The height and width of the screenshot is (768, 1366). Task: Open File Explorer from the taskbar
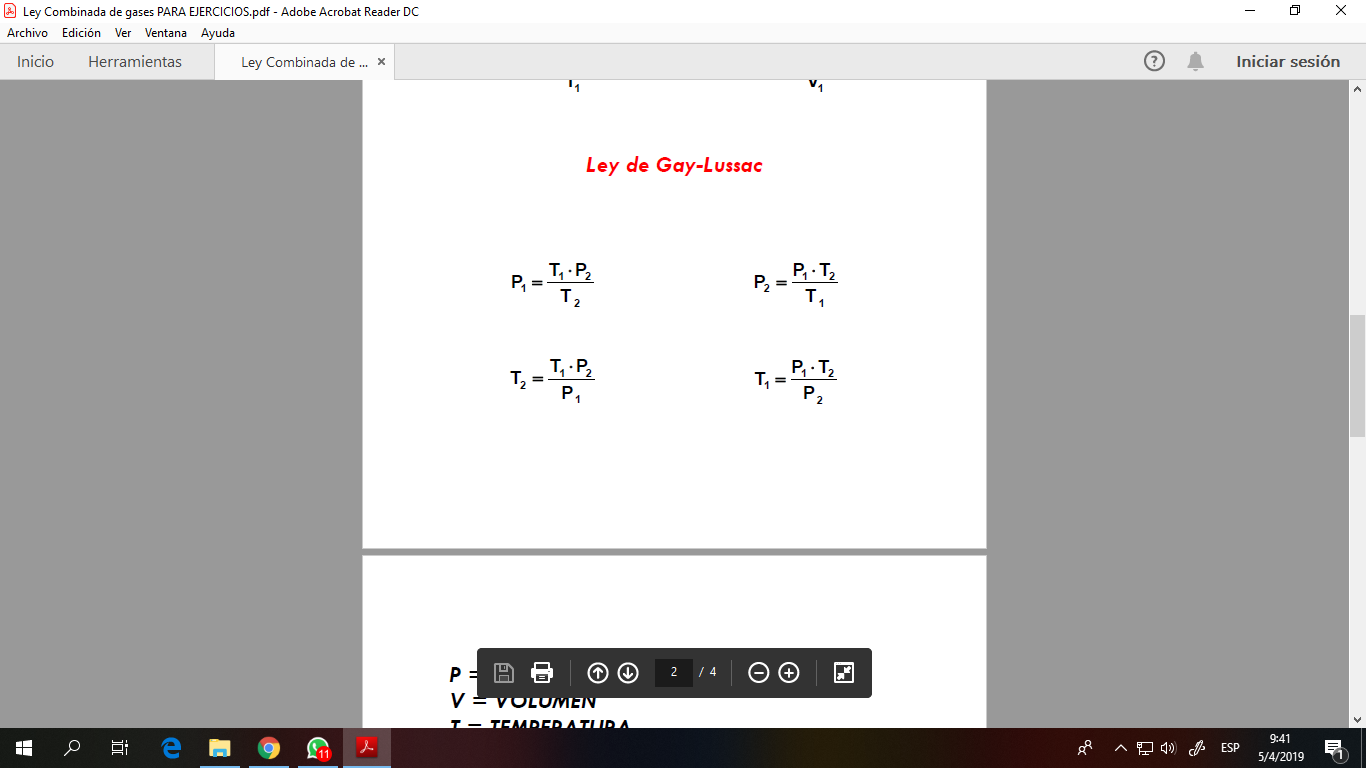point(219,748)
